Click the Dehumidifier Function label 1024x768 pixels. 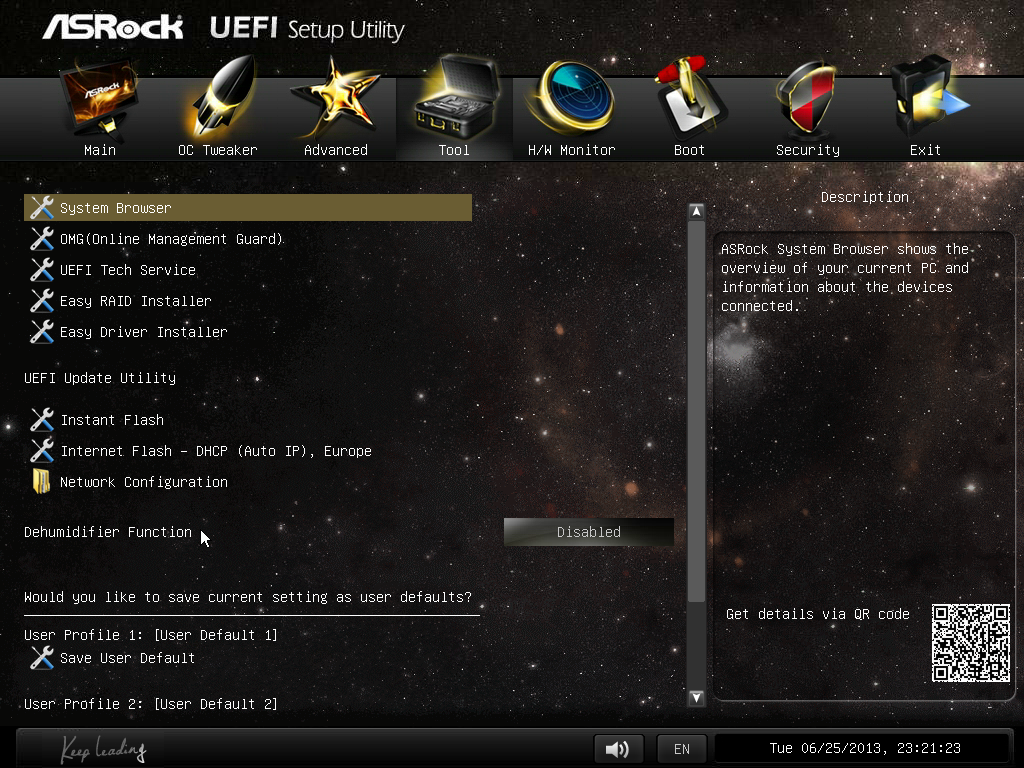[x=108, y=532]
